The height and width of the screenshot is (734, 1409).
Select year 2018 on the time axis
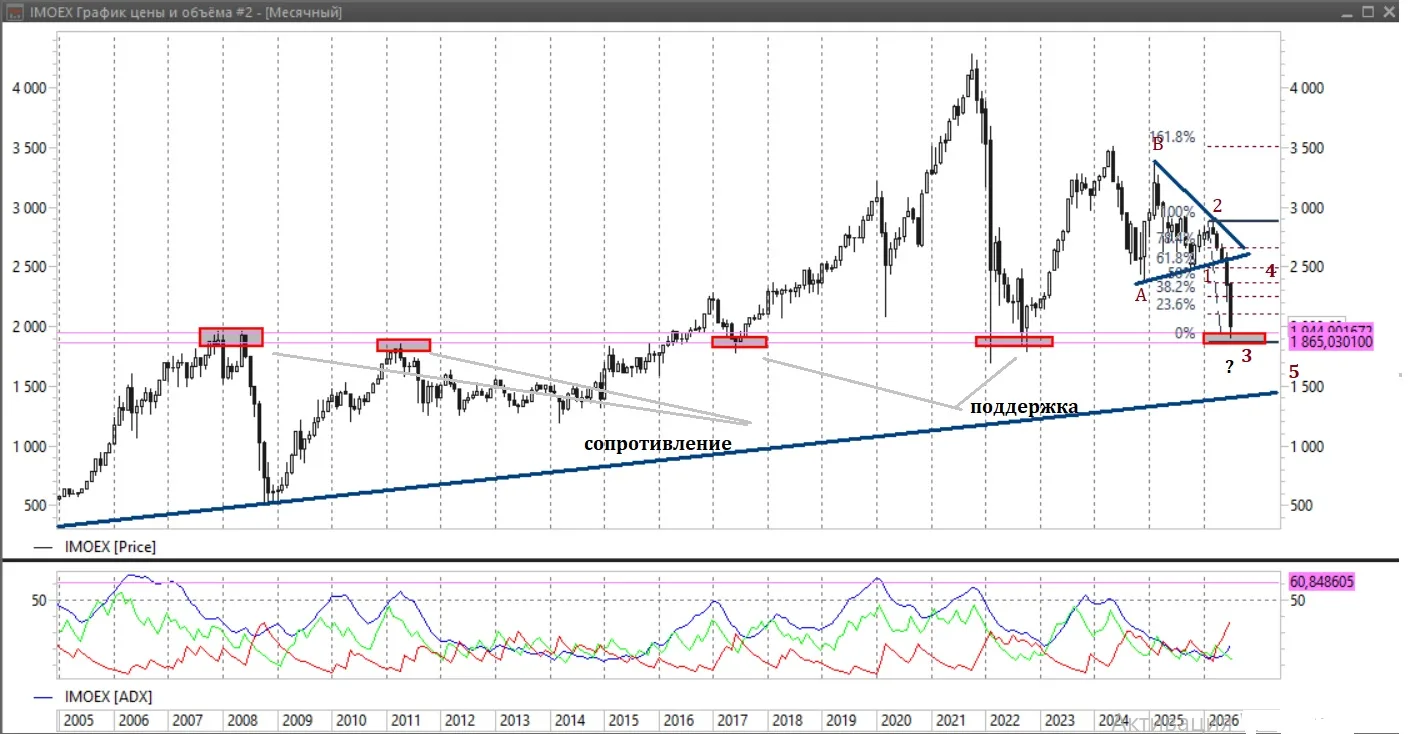pyautogui.click(x=786, y=720)
